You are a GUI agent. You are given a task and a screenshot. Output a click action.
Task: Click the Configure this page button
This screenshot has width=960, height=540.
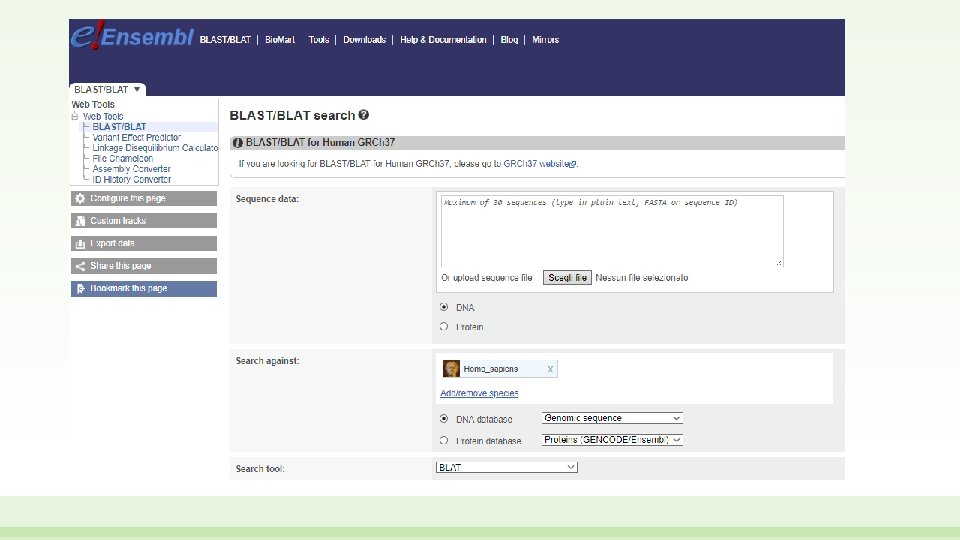(x=144, y=198)
